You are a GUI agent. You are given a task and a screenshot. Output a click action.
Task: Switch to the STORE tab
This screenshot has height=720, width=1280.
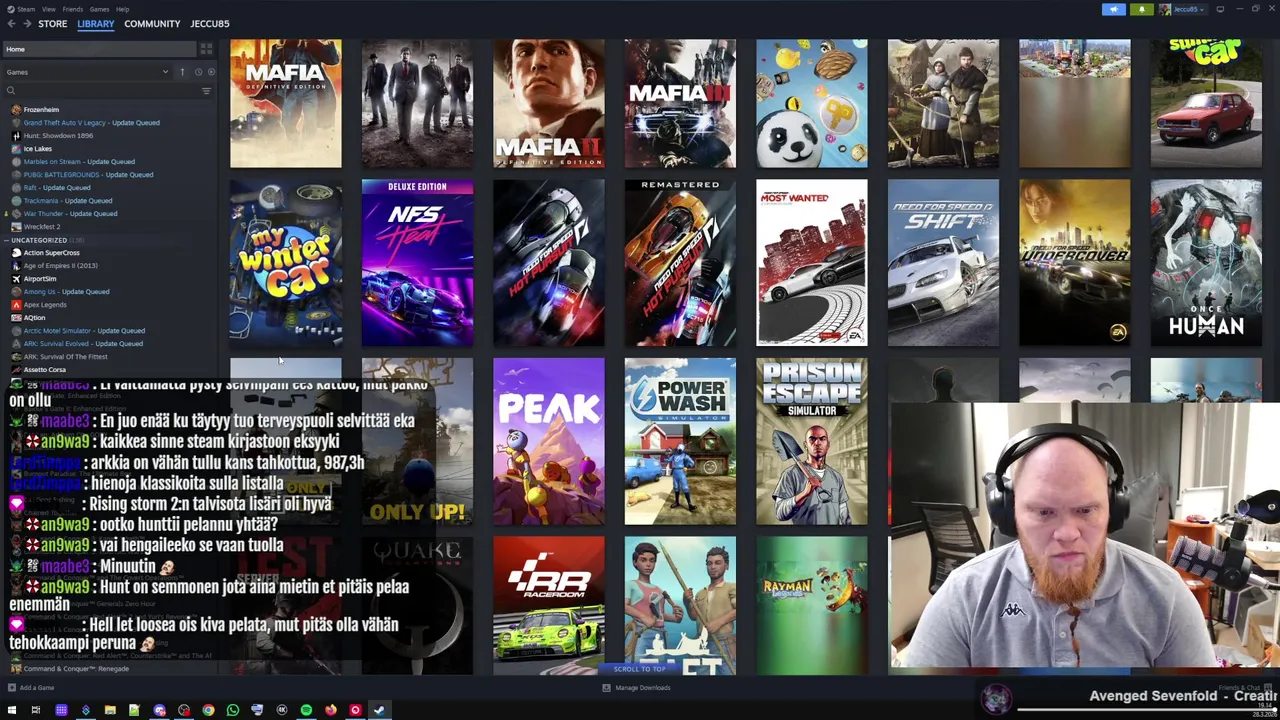pos(52,24)
